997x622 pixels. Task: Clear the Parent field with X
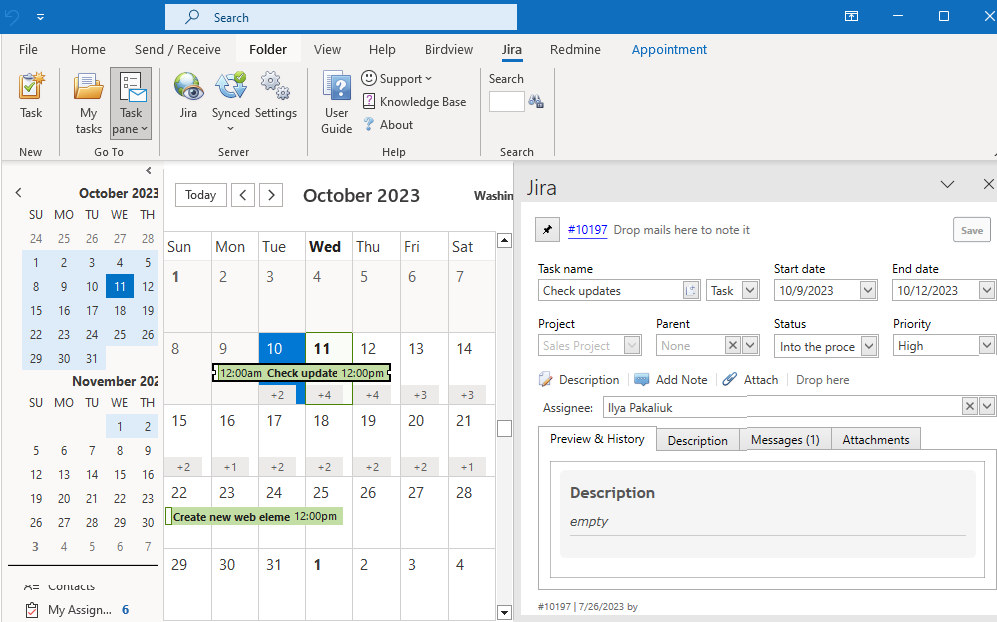732,345
